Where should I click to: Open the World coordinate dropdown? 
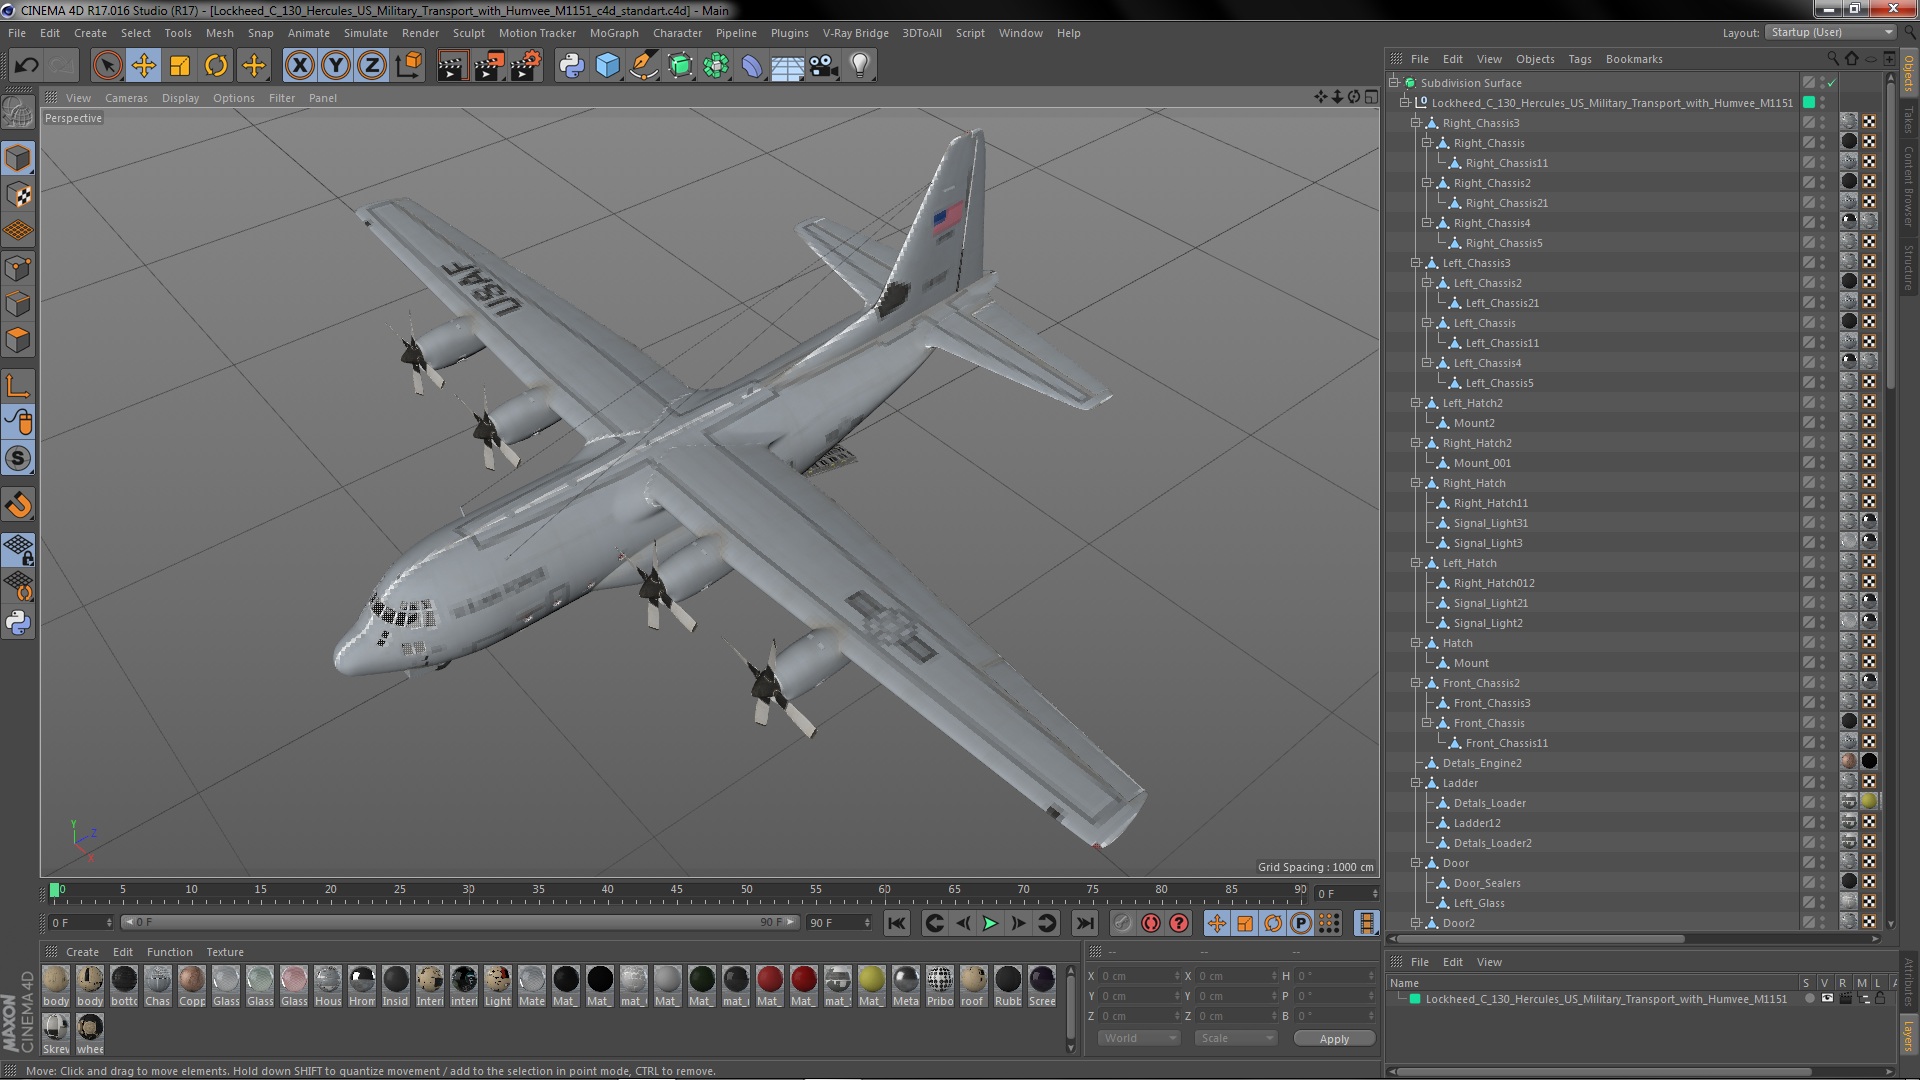point(1140,1038)
